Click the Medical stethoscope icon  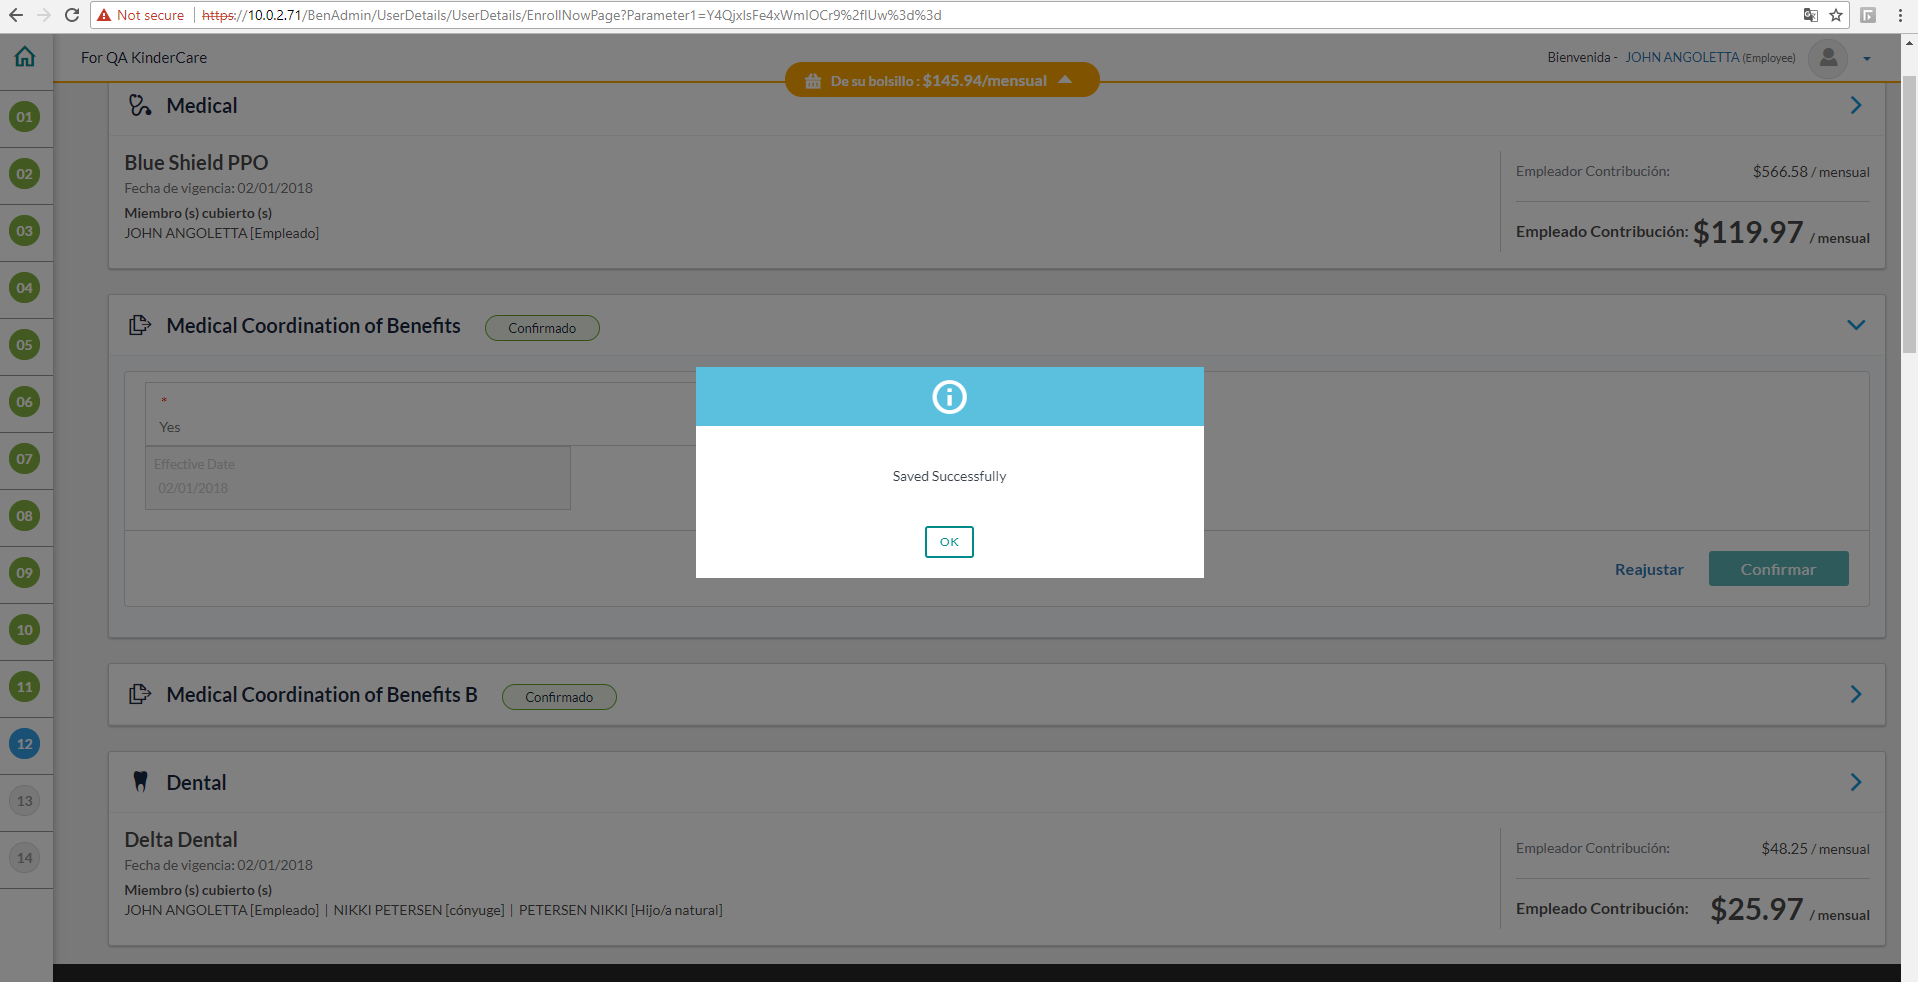[140, 106]
